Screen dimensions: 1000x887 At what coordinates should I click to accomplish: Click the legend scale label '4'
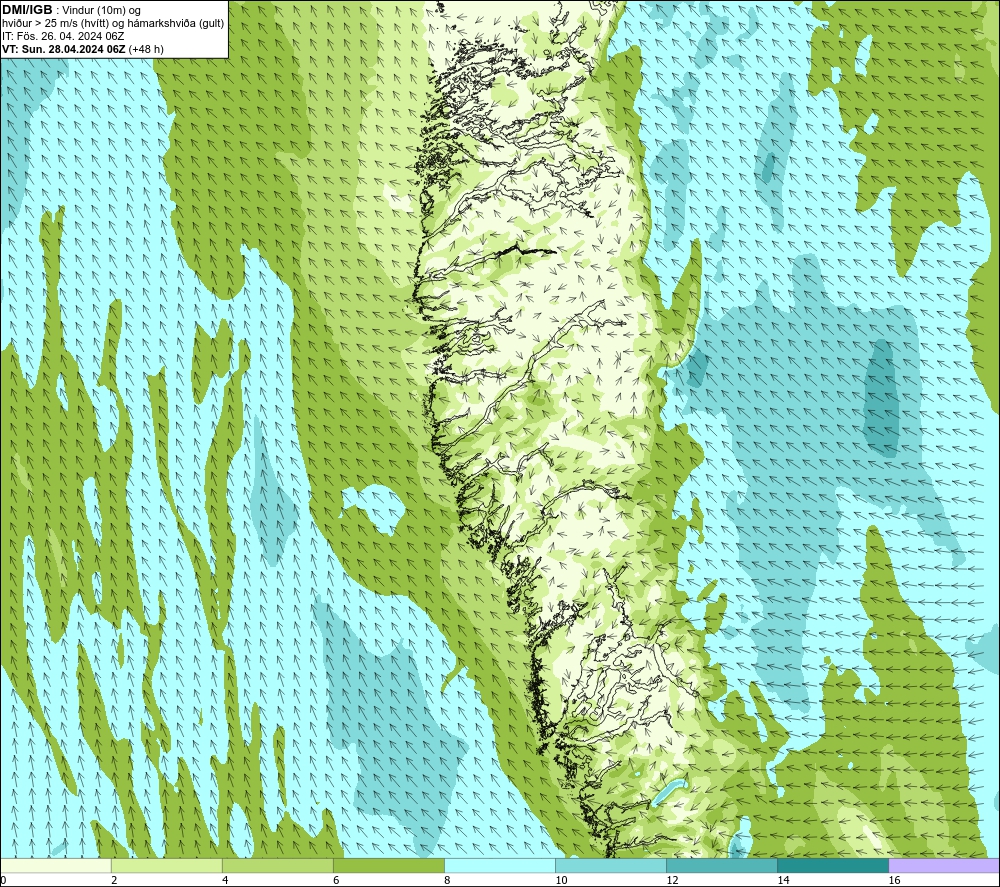tap(225, 880)
